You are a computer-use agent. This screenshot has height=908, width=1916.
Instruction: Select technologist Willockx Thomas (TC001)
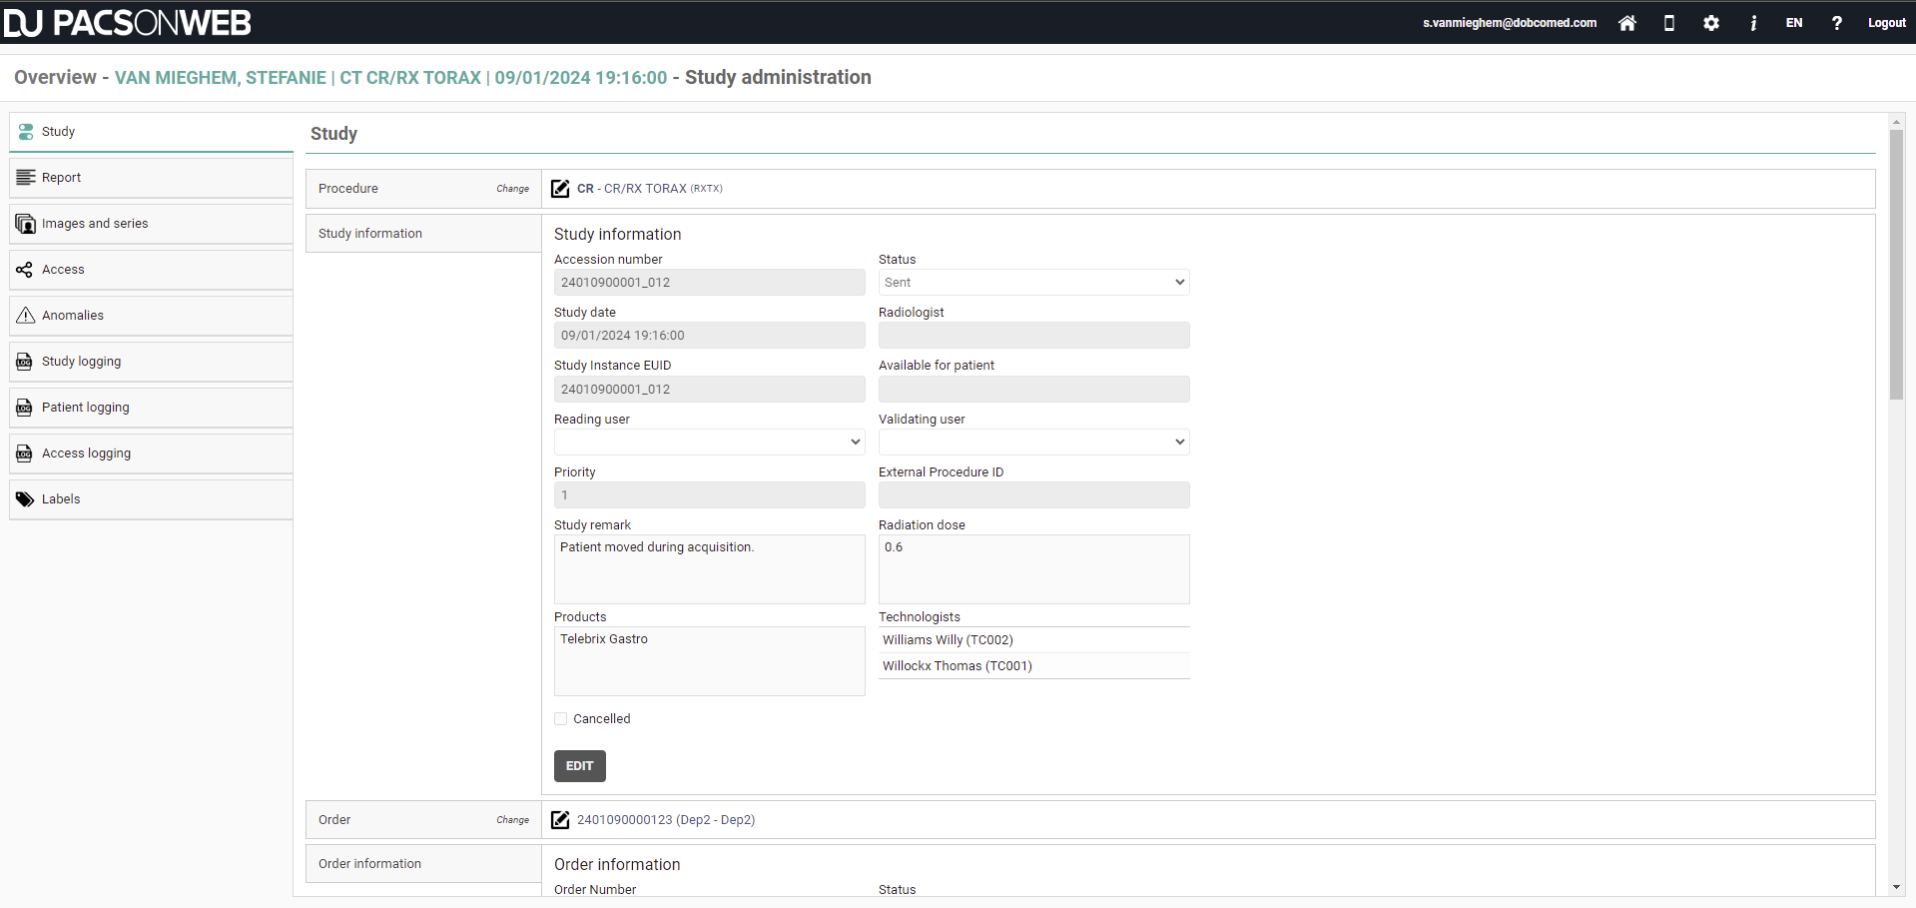1034,666
